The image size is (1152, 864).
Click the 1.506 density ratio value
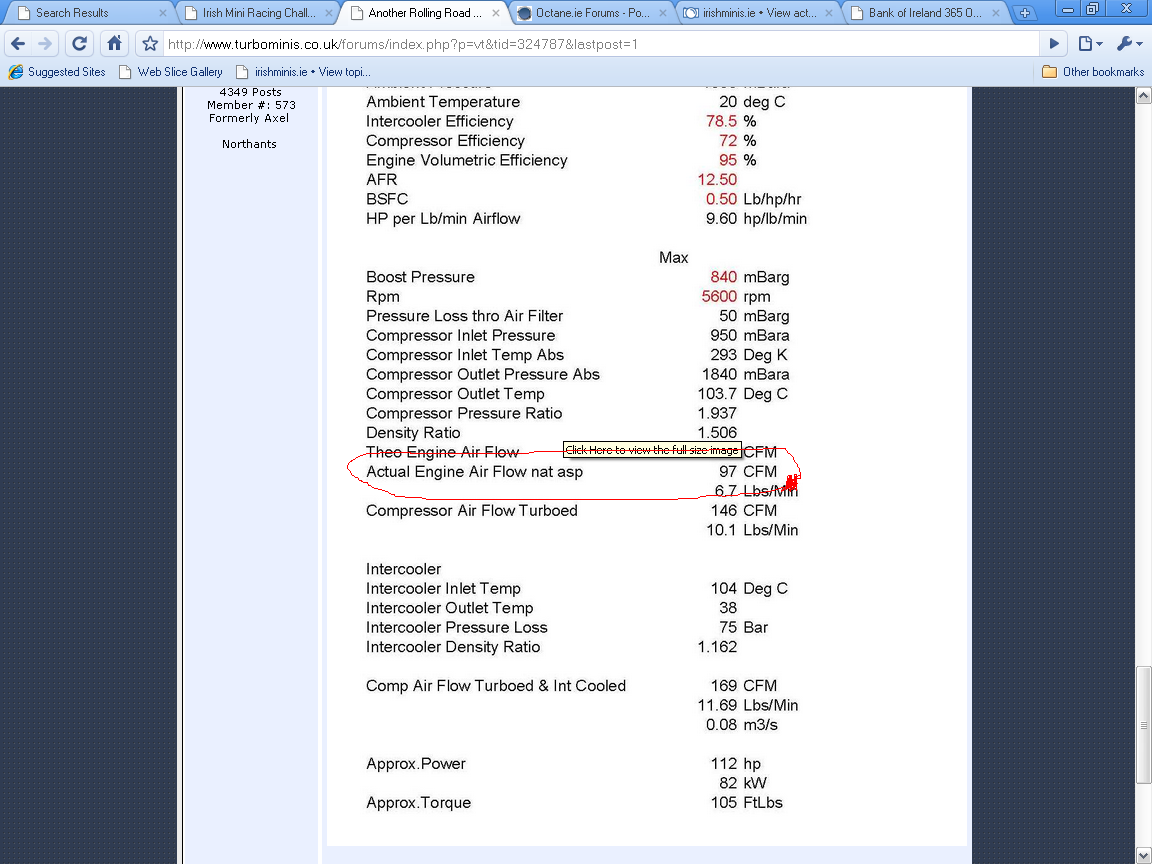(x=717, y=433)
